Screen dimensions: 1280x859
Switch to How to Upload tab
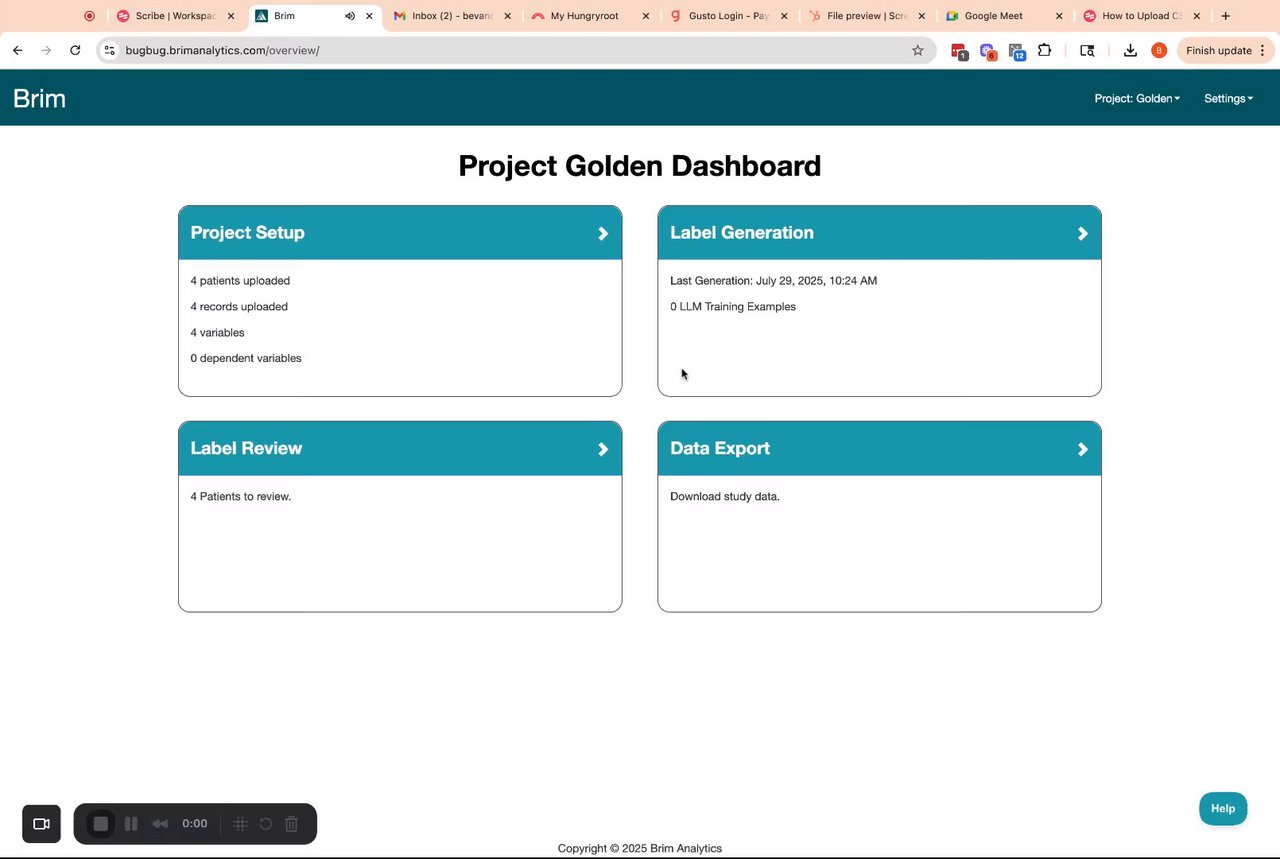[x=1142, y=16]
